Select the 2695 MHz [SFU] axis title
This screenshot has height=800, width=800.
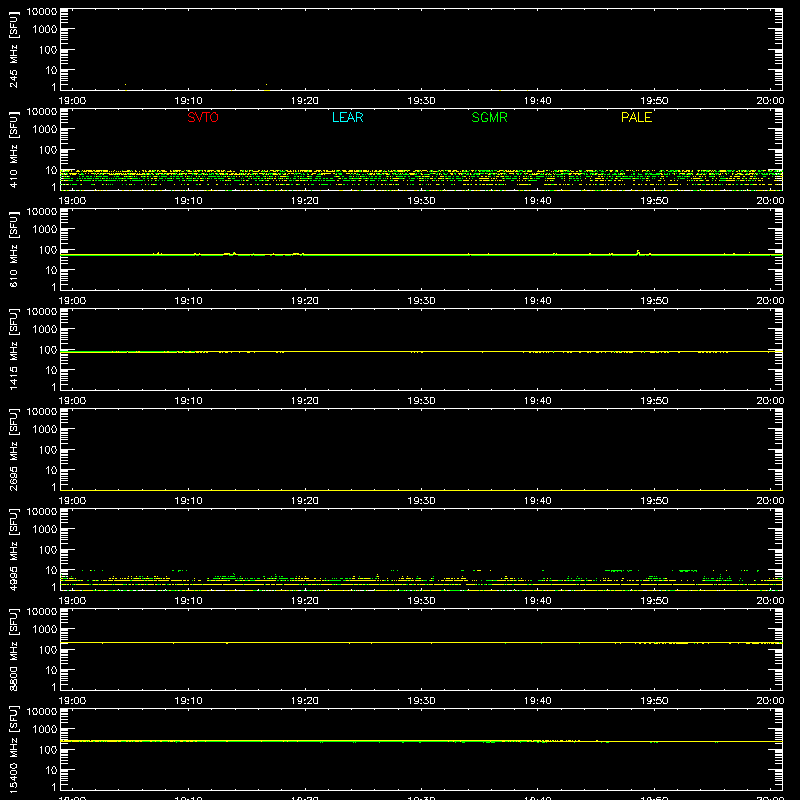click(14, 449)
